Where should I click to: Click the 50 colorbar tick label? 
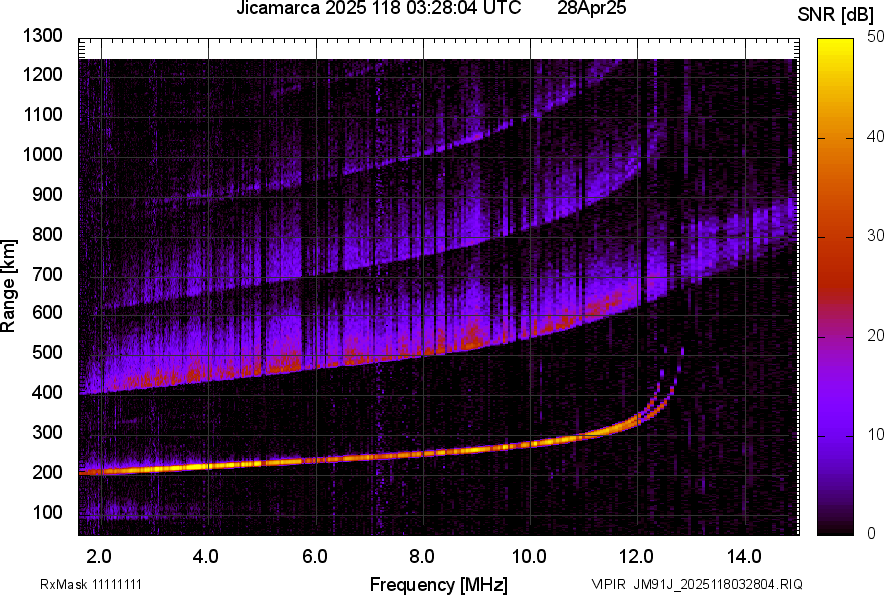pos(875,37)
